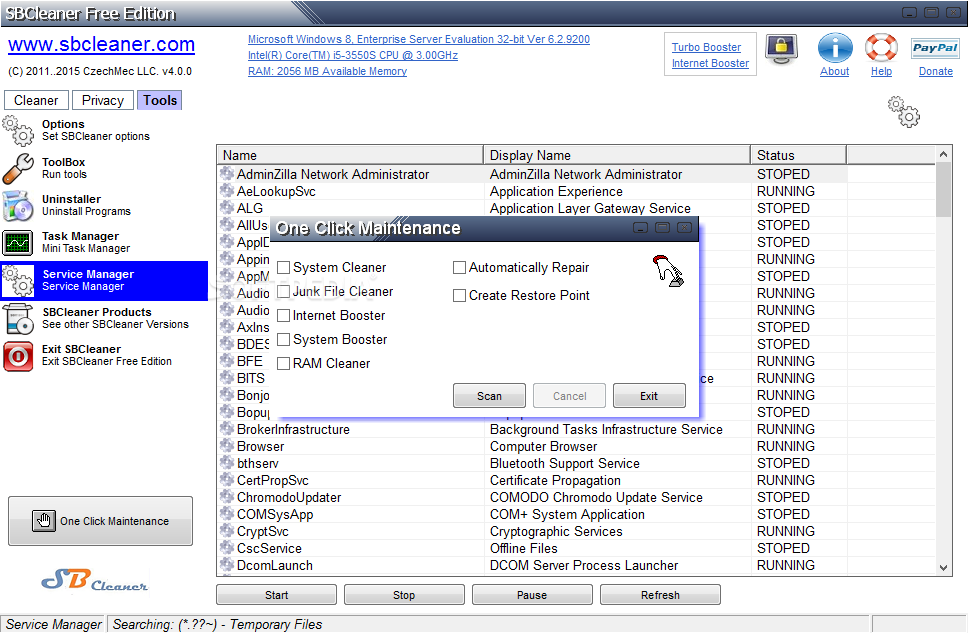Check the Internet Booster option
Viewport: 968px width, 633px height.
coord(283,316)
